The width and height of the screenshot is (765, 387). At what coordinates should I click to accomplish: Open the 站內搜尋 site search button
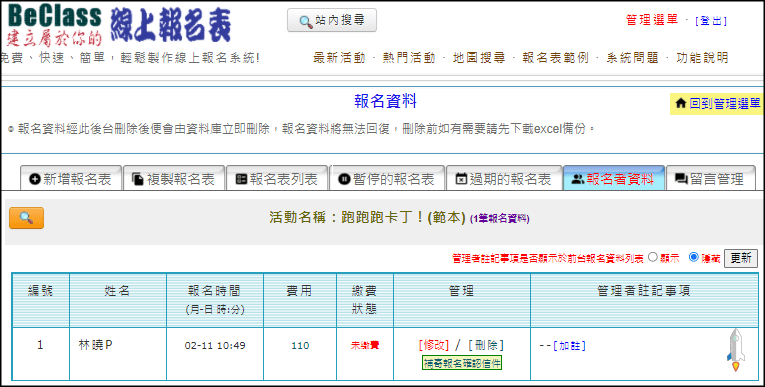tap(332, 20)
